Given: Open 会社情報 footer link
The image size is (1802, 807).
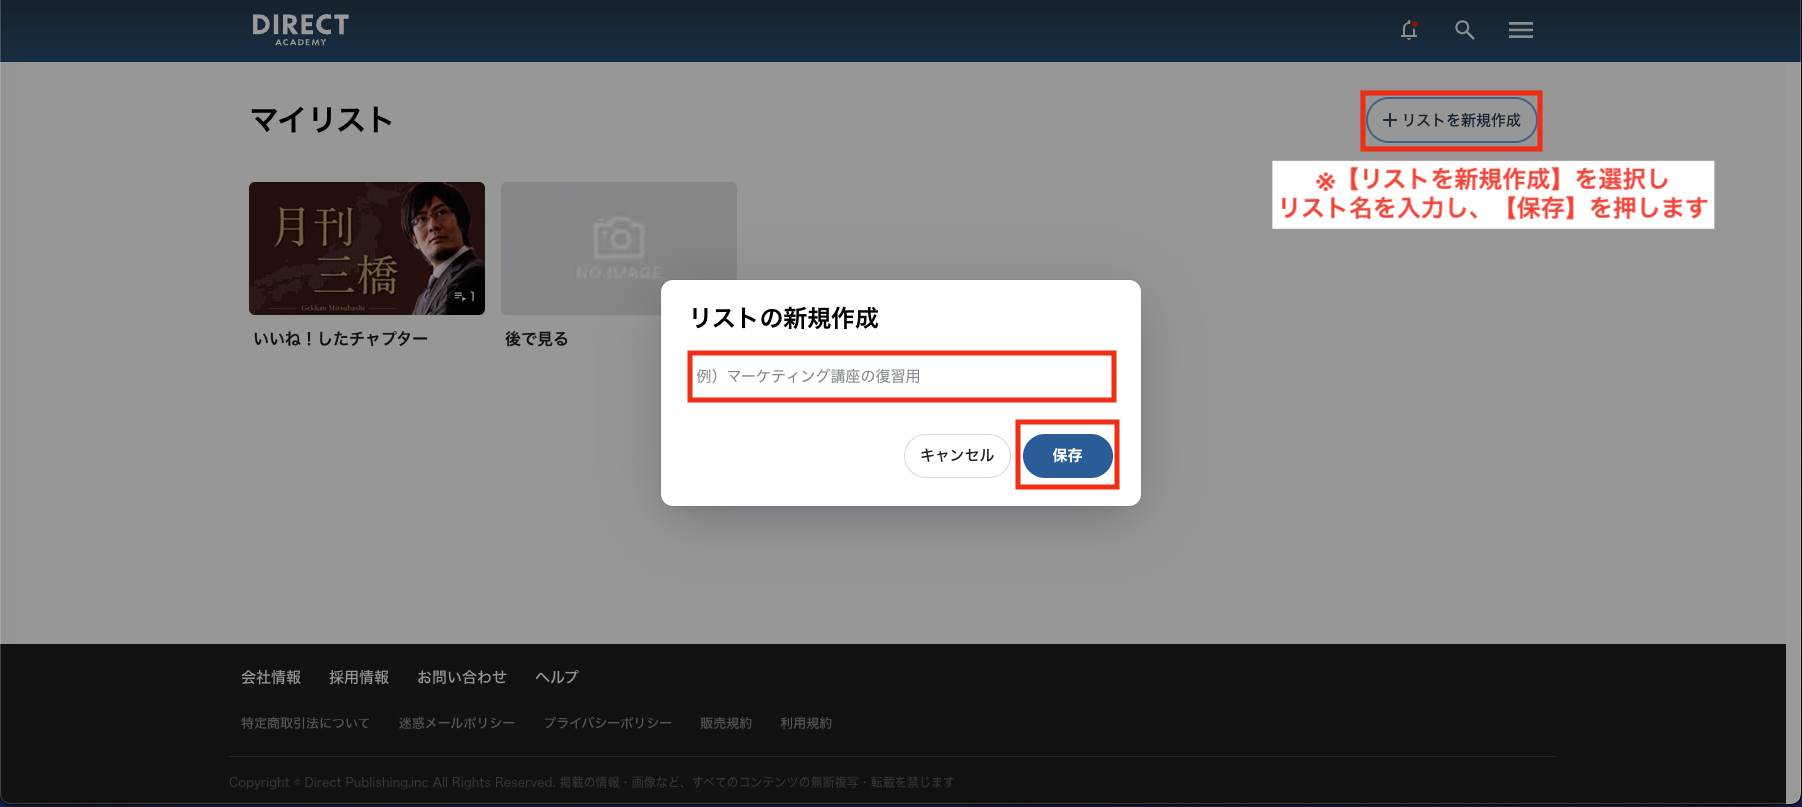Looking at the screenshot, I should [x=271, y=677].
